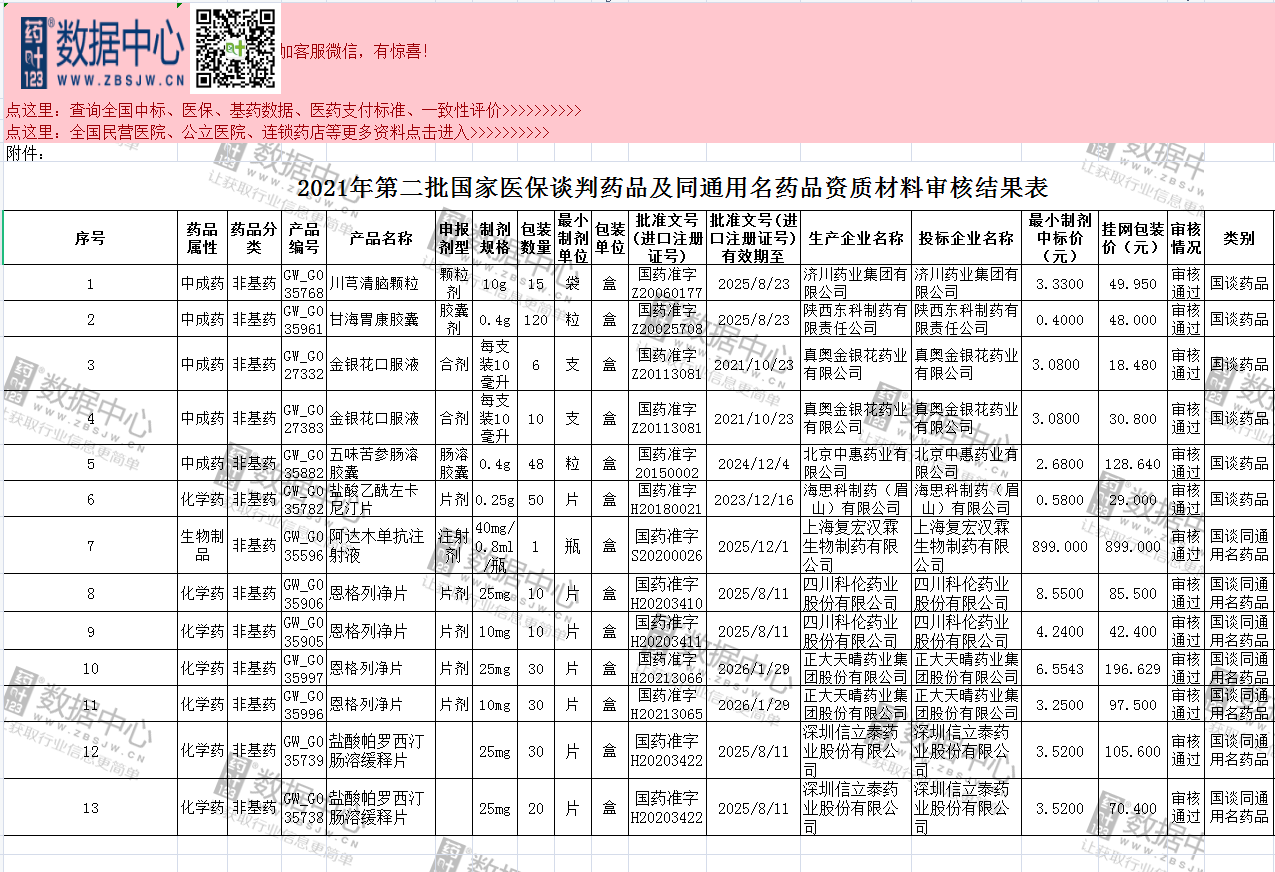Image resolution: width=1275 pixels, height=872 pixels.
Task: Select product code GW_GO35906
Action: [303, 593]
